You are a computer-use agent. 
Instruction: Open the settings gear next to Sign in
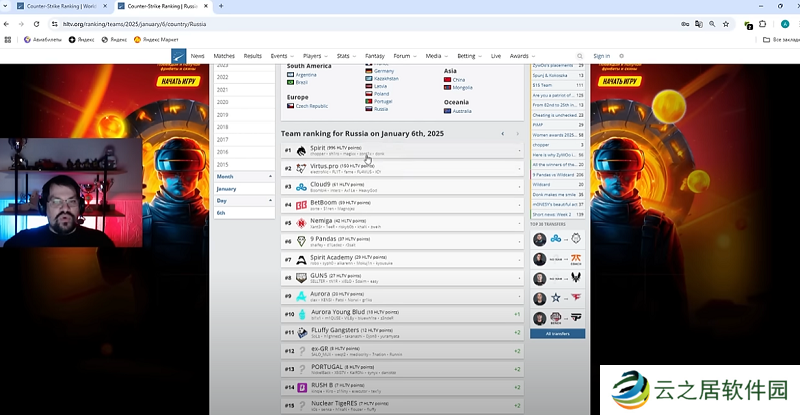(621, 56)
